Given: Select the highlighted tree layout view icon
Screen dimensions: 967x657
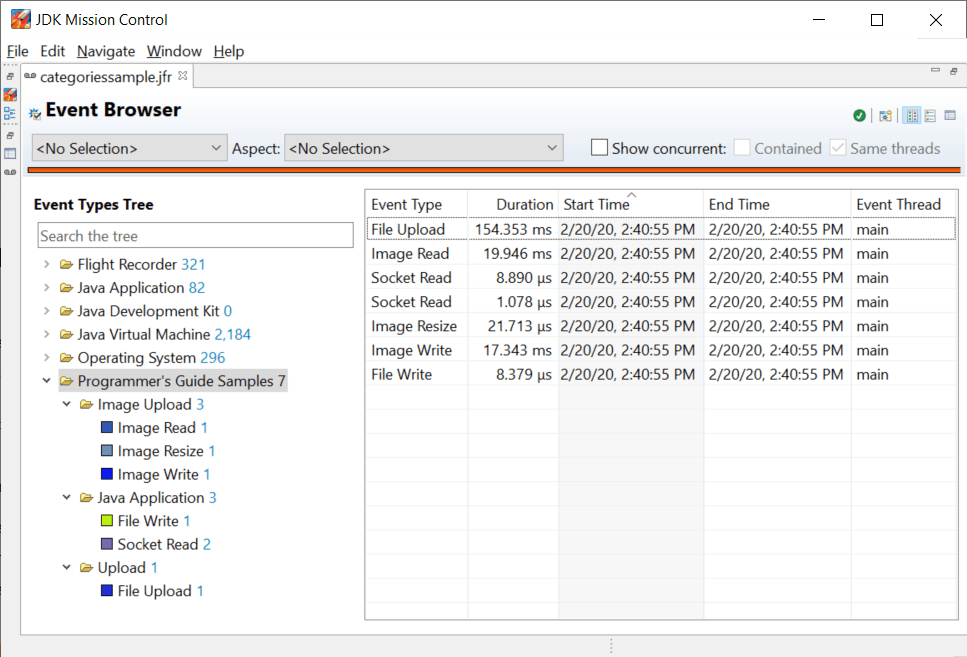Looking at the screenshot, I should click(x=911, y=115).
